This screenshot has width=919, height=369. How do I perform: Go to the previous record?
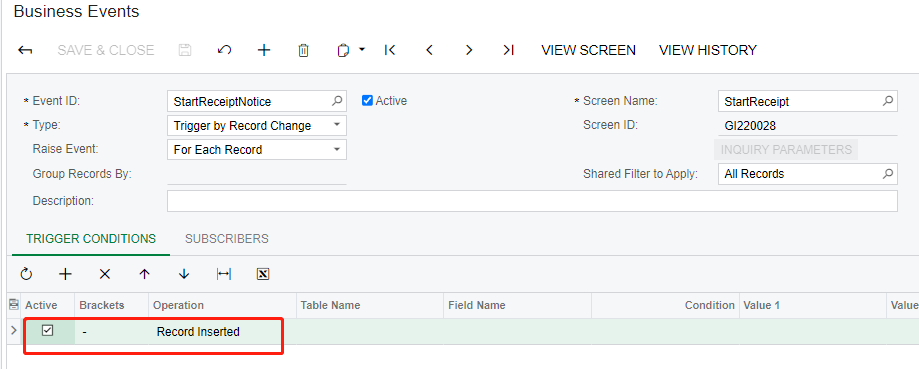point(429,50)
